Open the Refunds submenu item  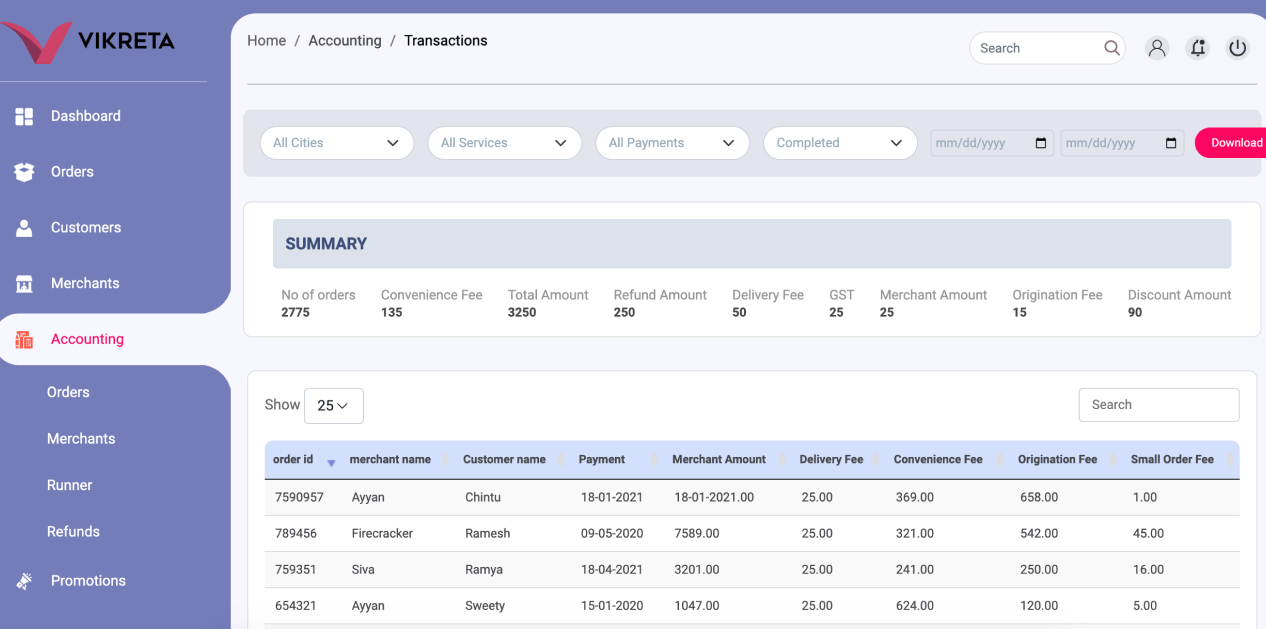73,532
